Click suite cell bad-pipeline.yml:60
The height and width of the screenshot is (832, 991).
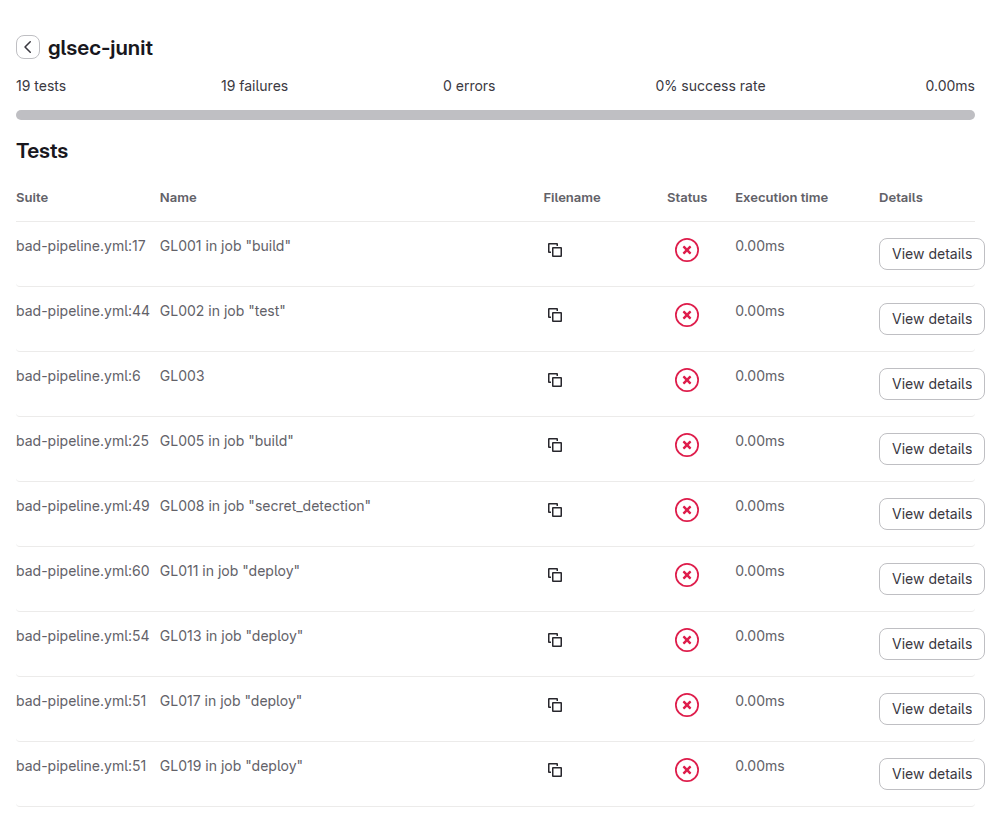pos(83,571)
